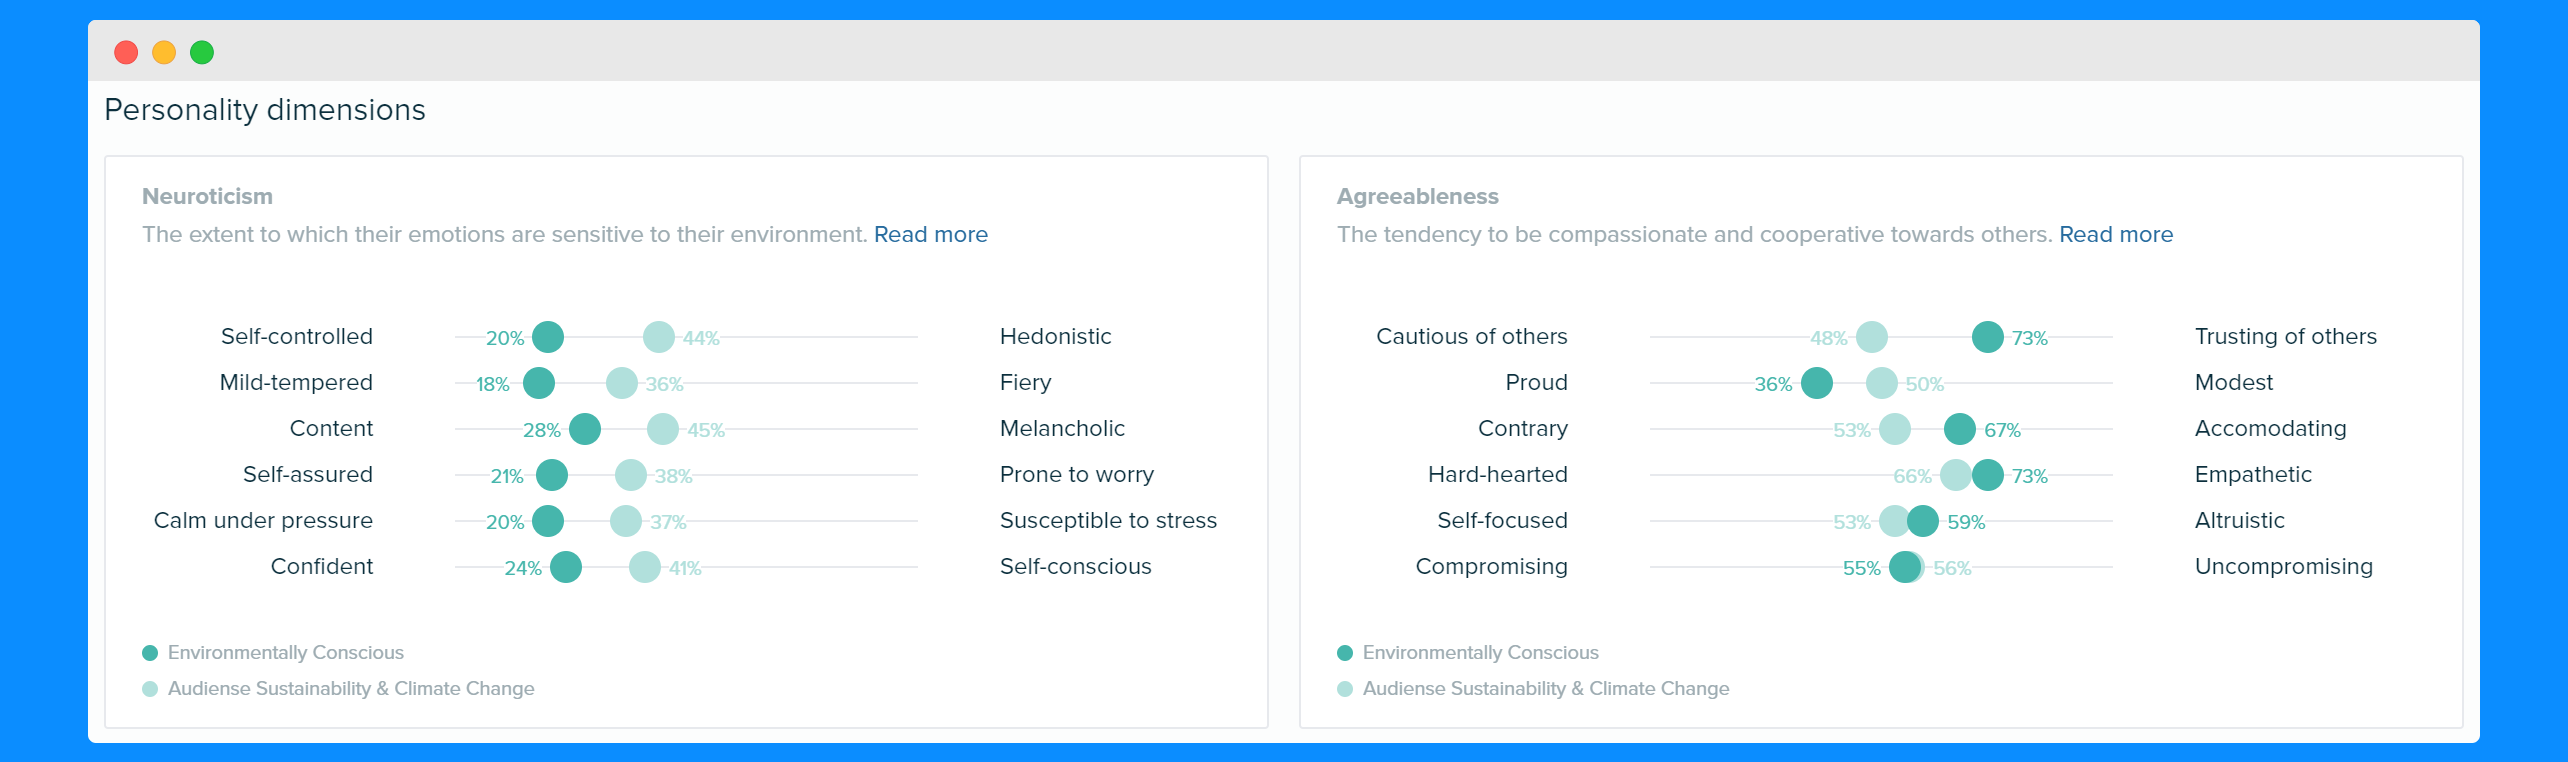Click the 44% light dot on Hedonistic row
This screenshot has height=762, width=2568.
pyautogui.click(x=658, y=337)
